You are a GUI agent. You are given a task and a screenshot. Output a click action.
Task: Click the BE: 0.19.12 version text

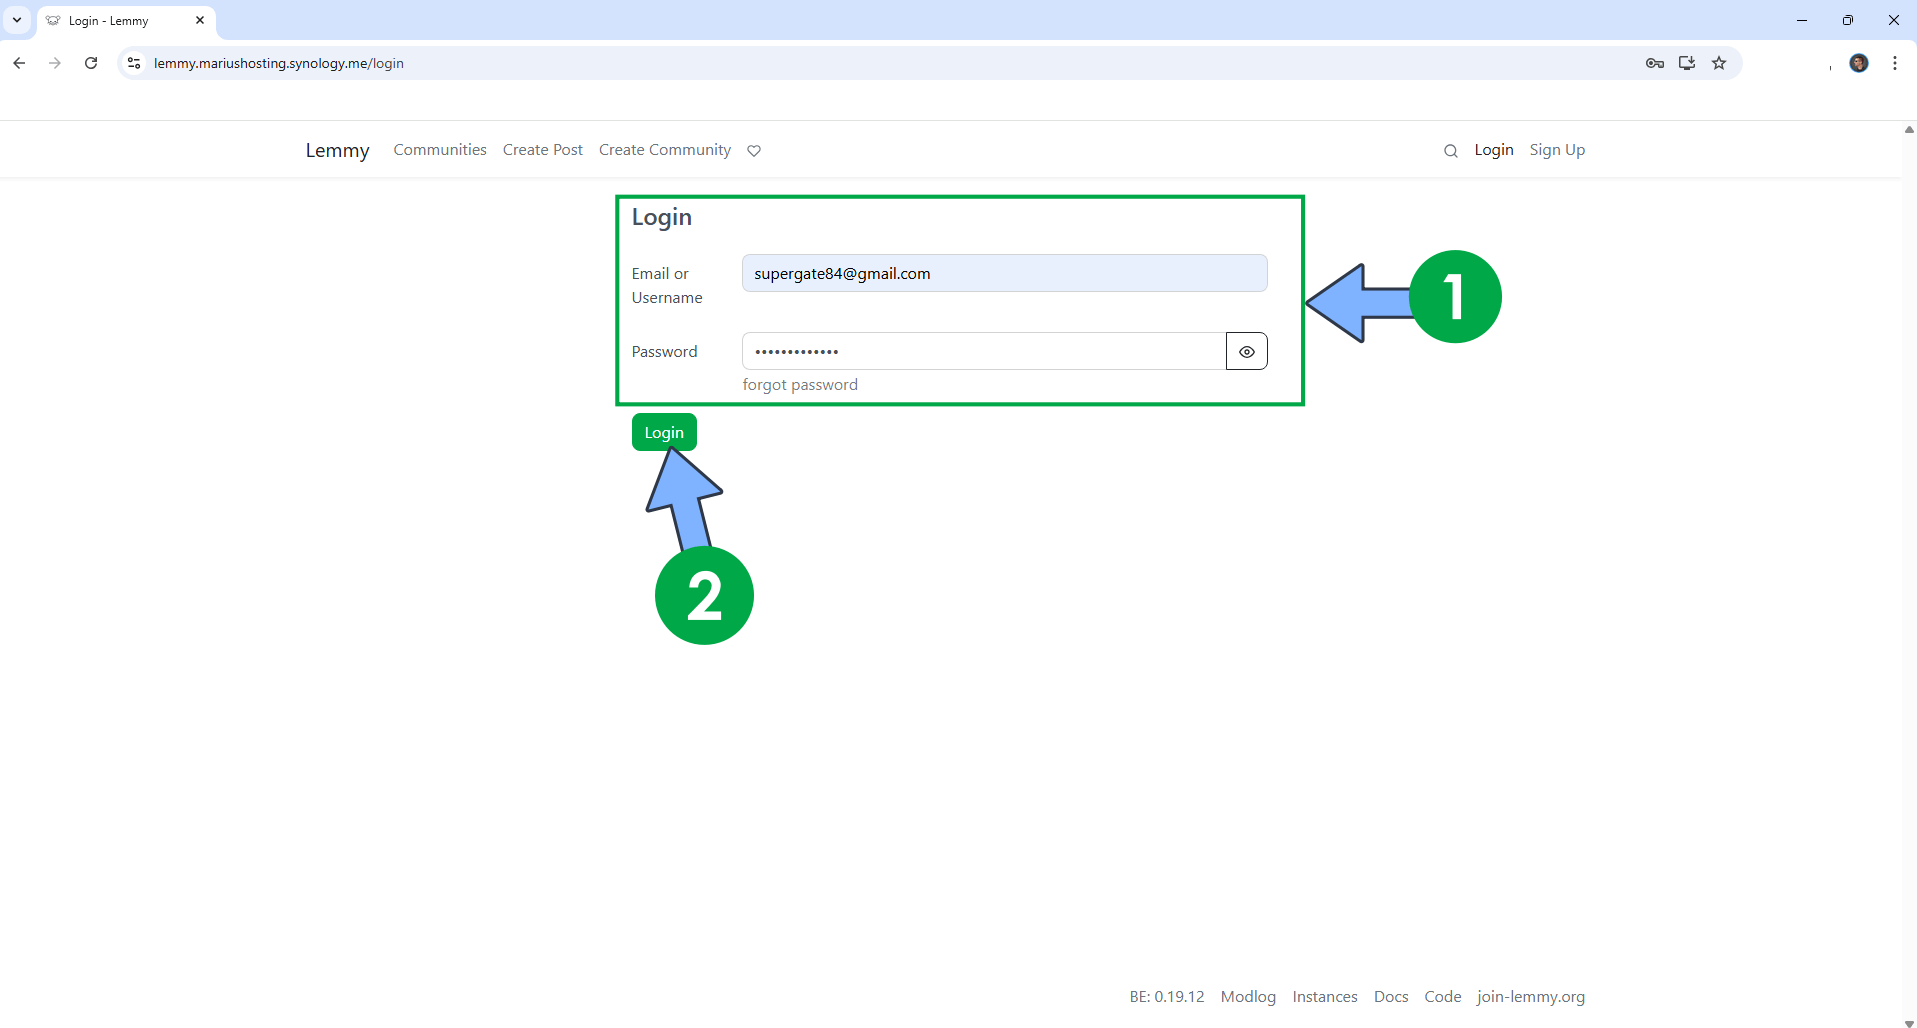[1167, 997]
